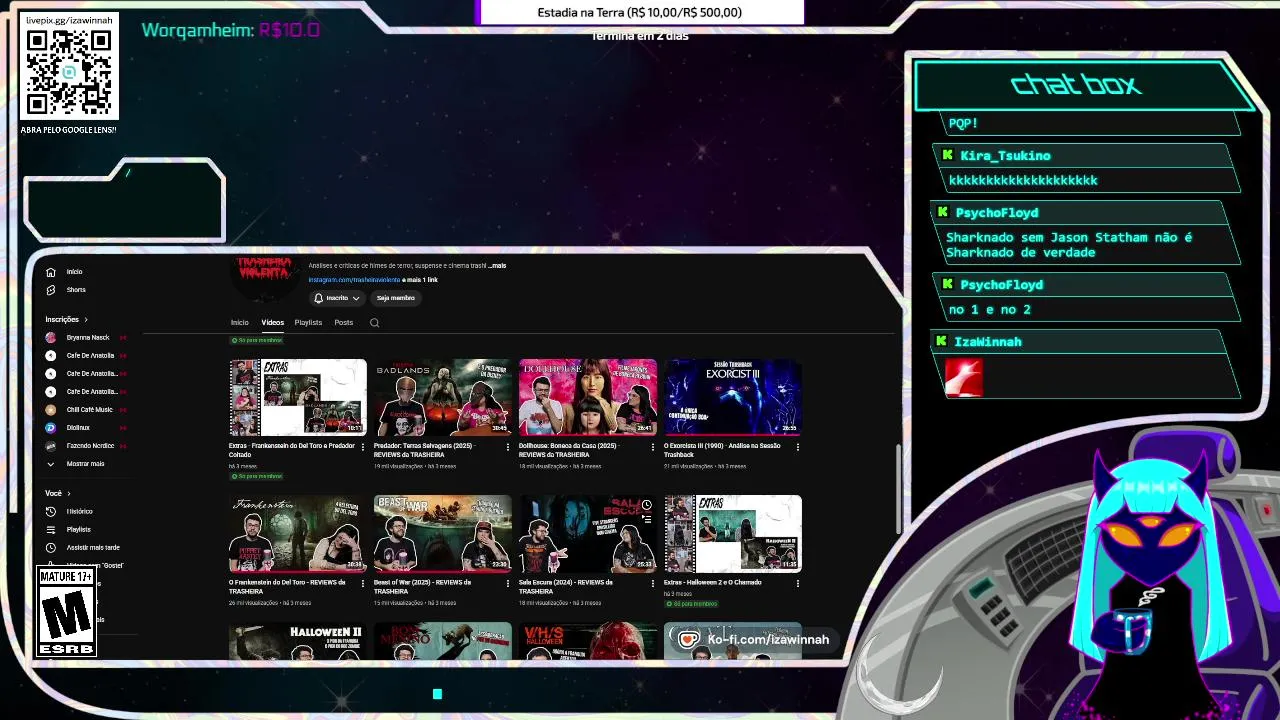The image size is (1280, 720).
Task: Open options menu for O Exorcista III video
Action: pos(798,447)
